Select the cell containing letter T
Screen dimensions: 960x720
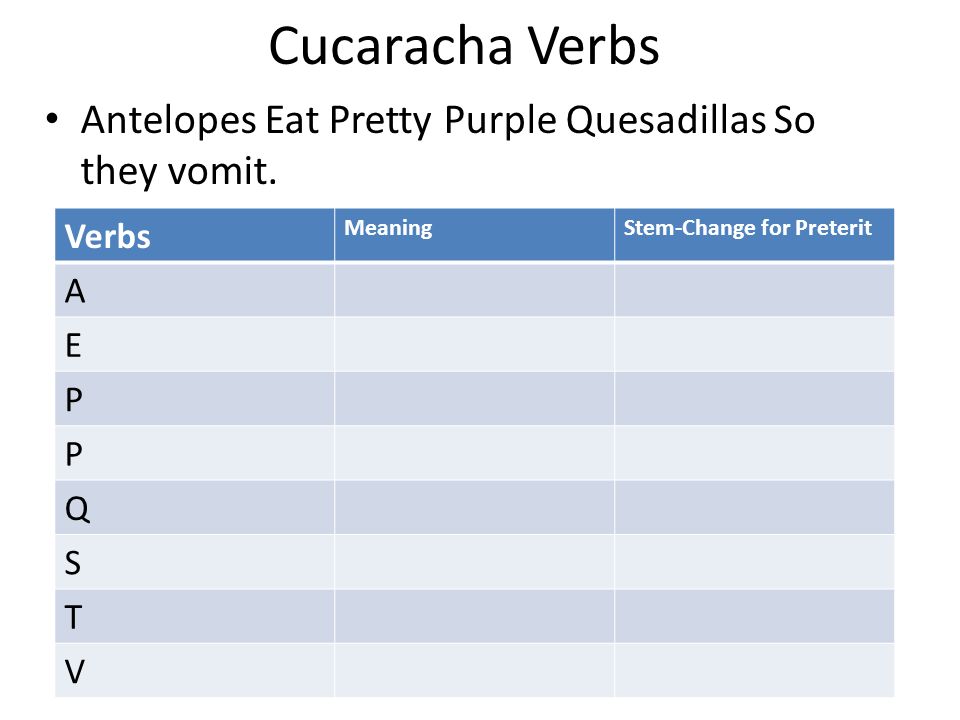click(195, 617)
